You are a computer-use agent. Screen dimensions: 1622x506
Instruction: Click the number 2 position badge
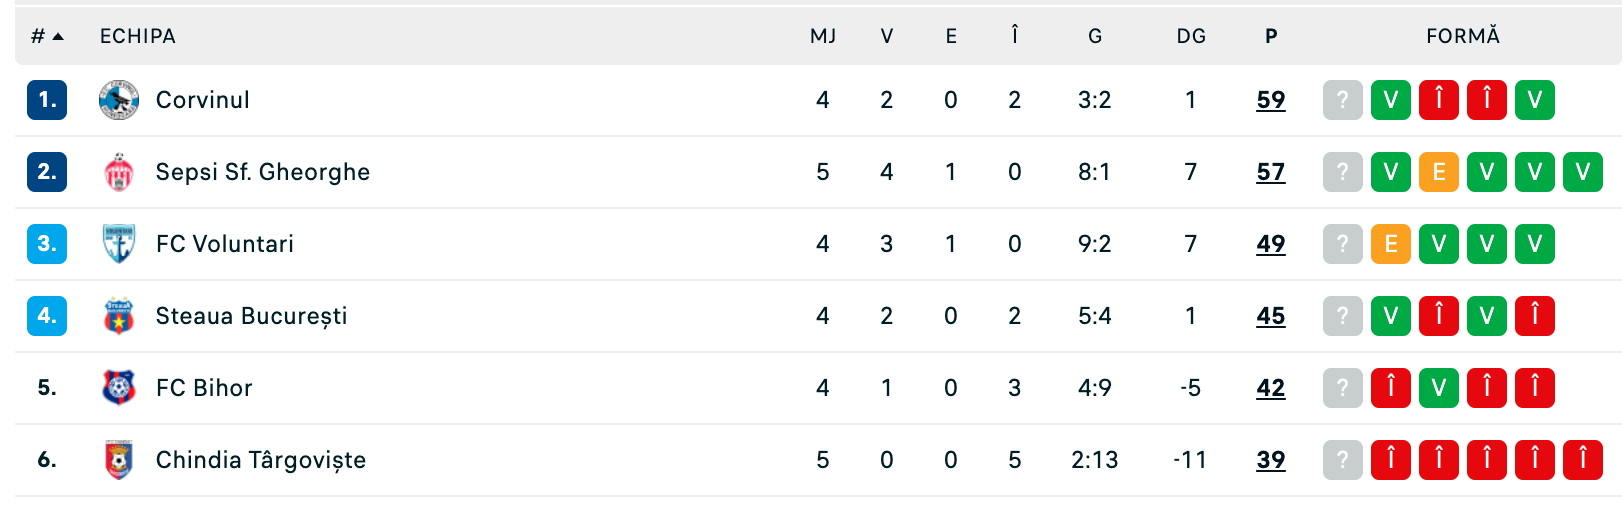pyautogui.click(x=47, y=172)
